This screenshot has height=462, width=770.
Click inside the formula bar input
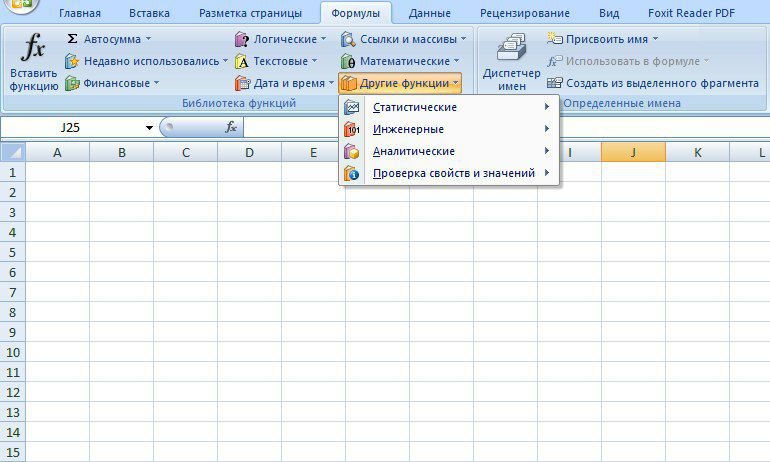[506, 128]
